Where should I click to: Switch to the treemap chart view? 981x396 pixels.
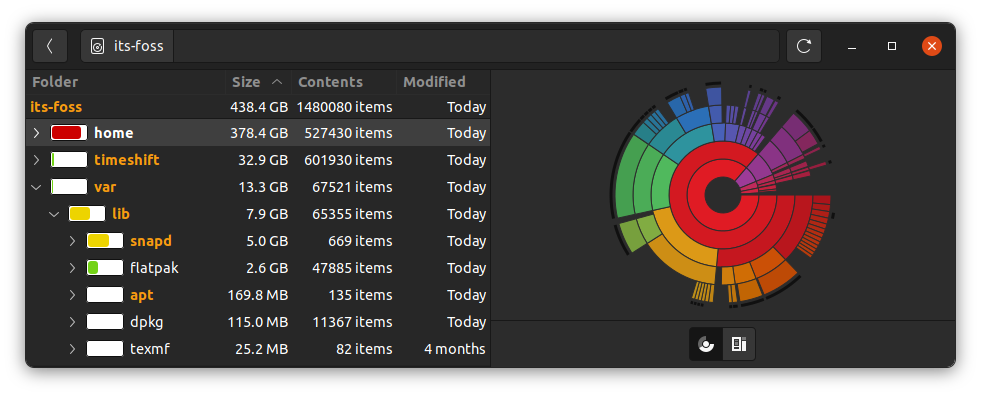(739, 344)
